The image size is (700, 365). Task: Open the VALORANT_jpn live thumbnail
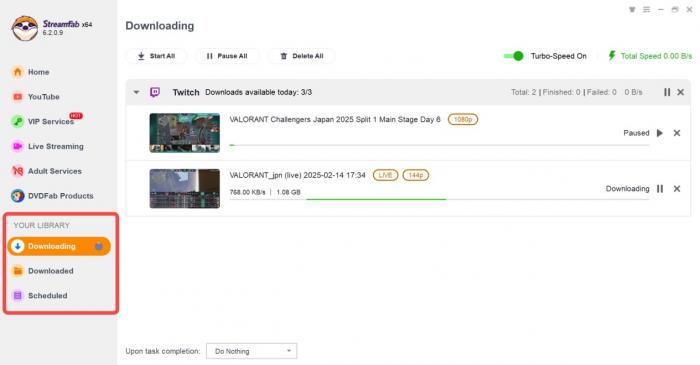[x=185, y=188]
